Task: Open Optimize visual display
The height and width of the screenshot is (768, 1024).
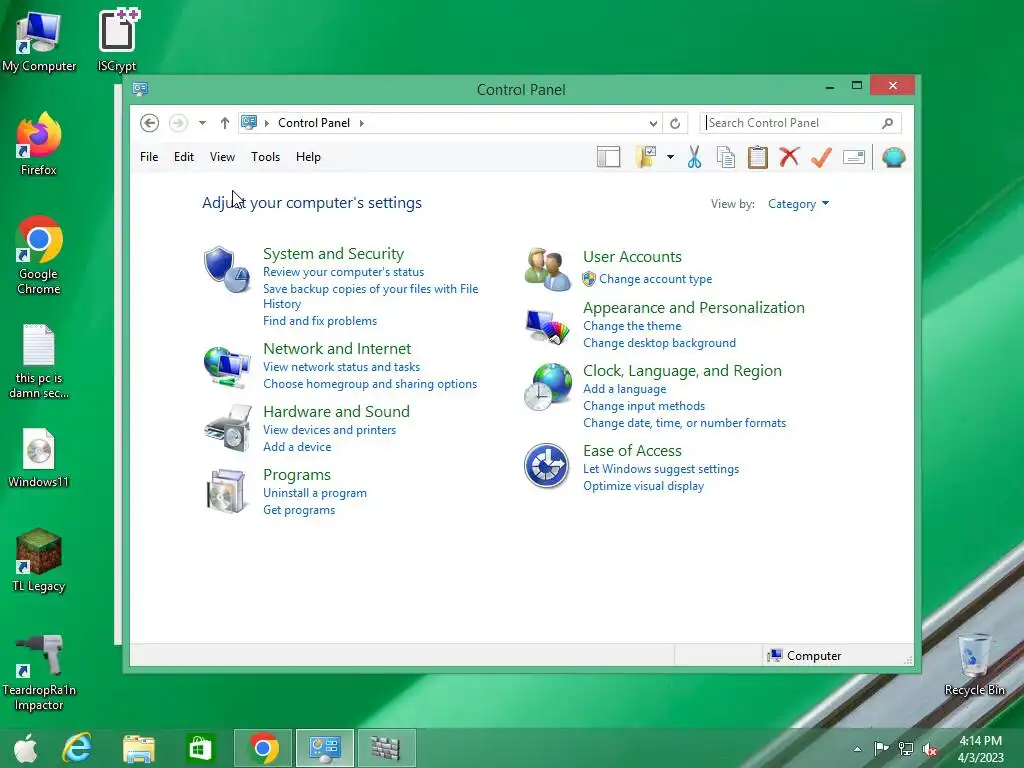Action: click(643, 486)
